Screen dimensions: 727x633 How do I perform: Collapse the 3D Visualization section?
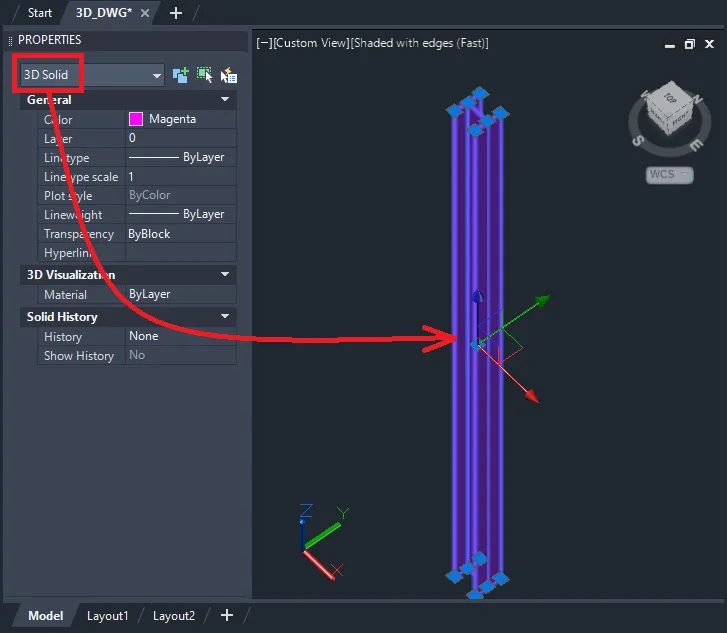[x=225, y=274]
